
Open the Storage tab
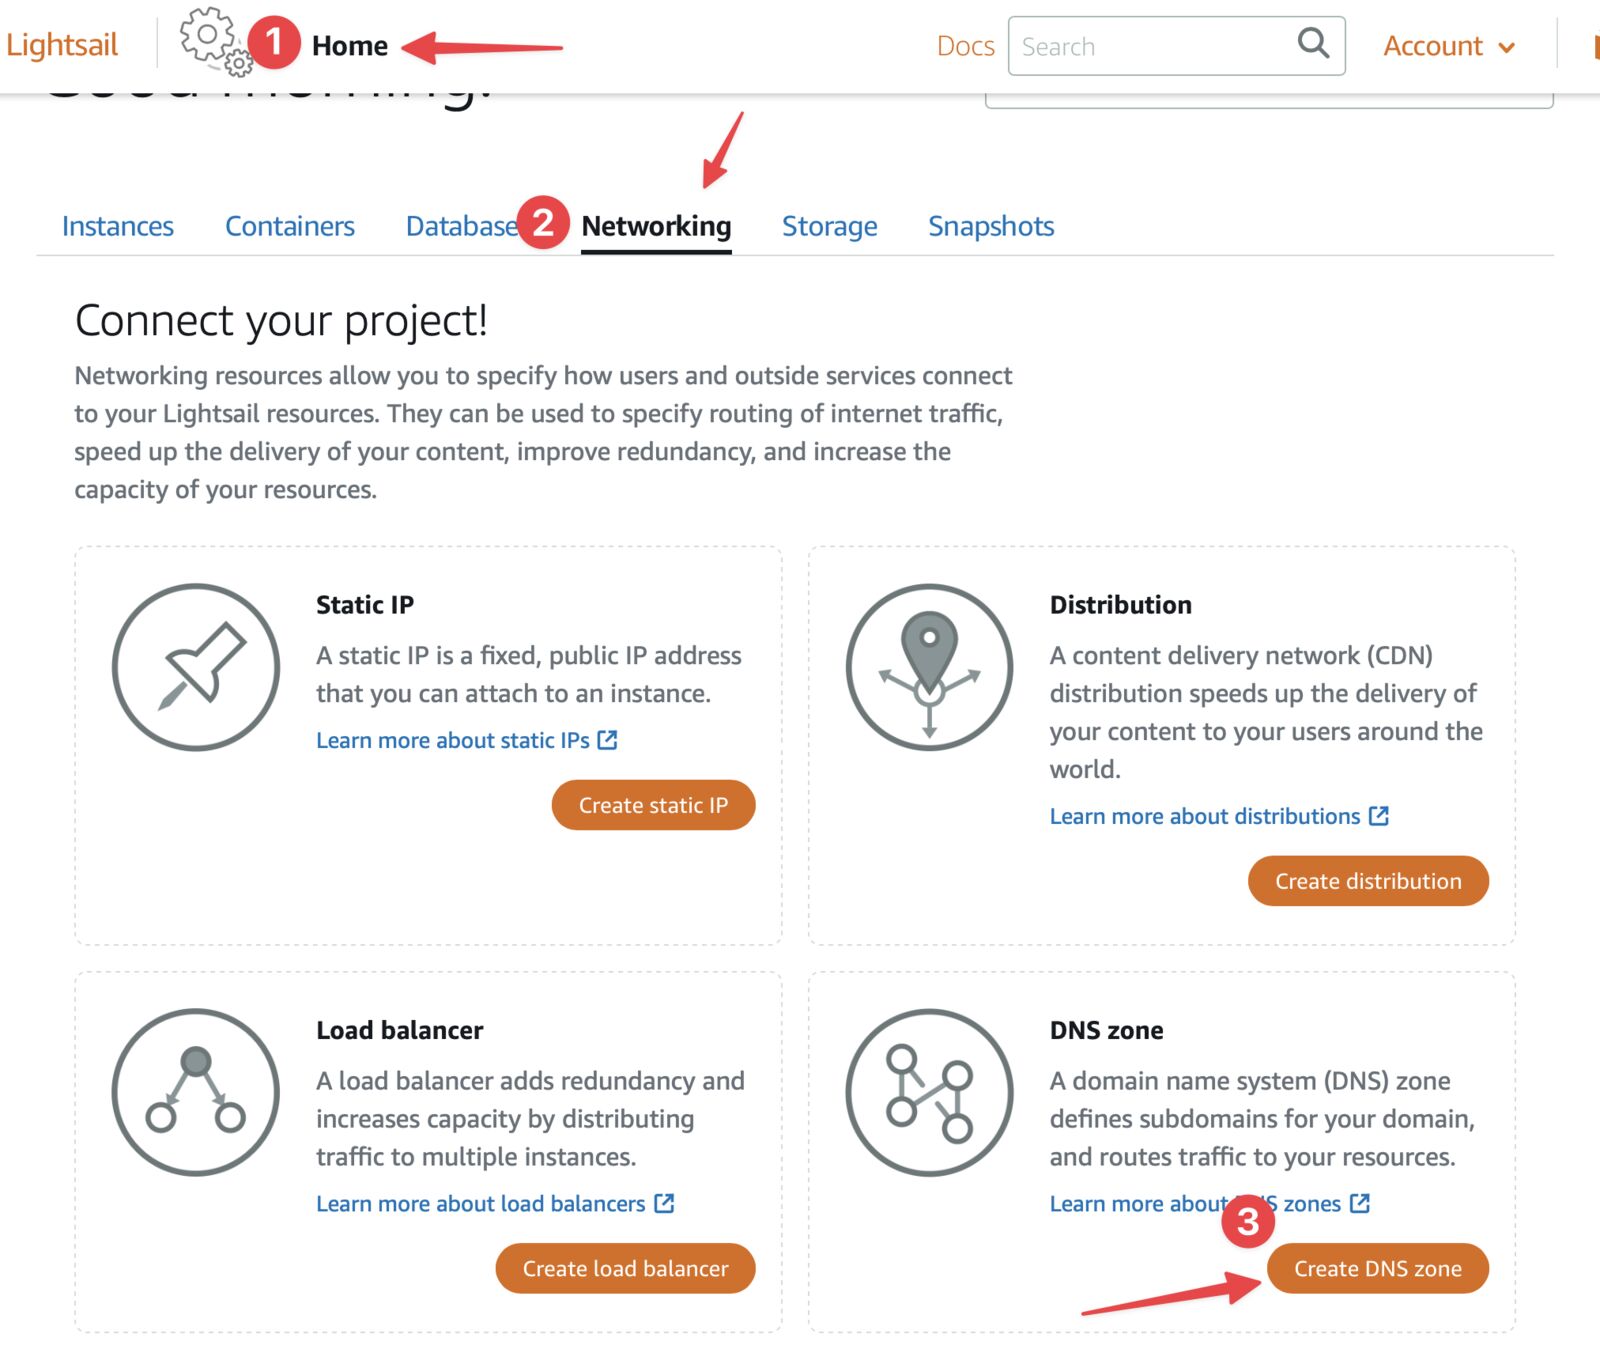pyautogui.click(x=830, y=226)
